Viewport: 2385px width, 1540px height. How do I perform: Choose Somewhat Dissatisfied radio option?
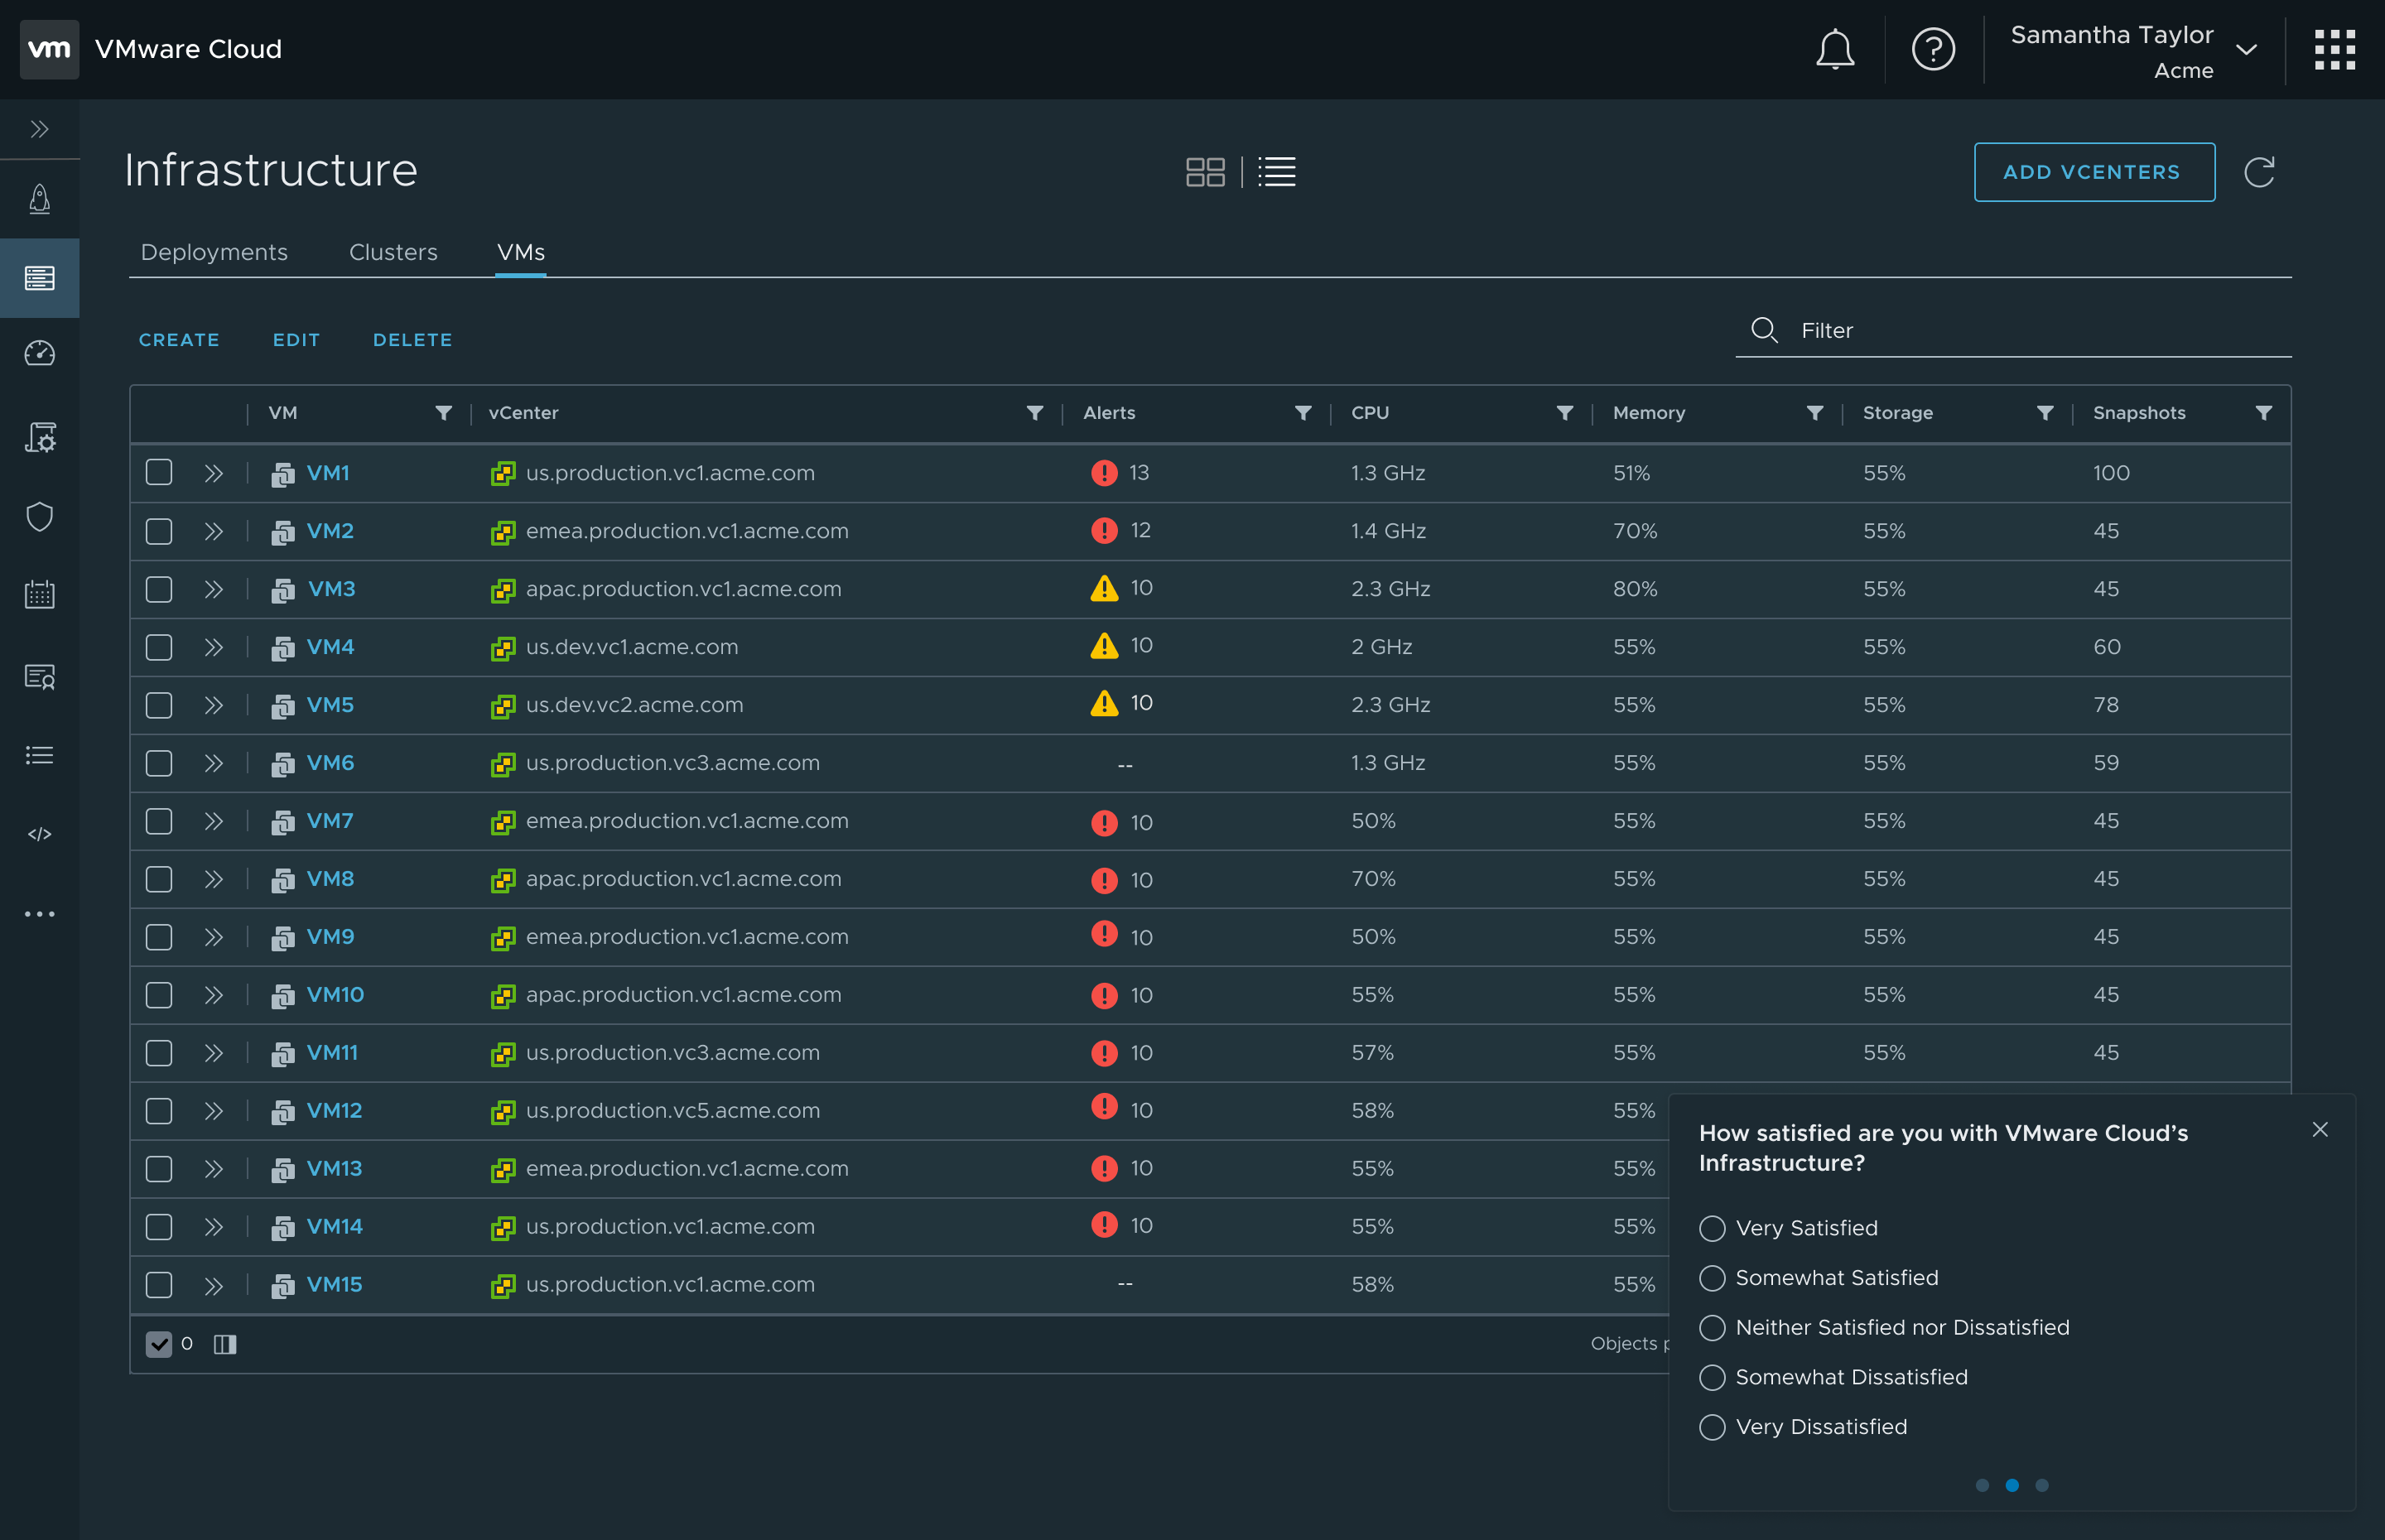(1712, 1377)
